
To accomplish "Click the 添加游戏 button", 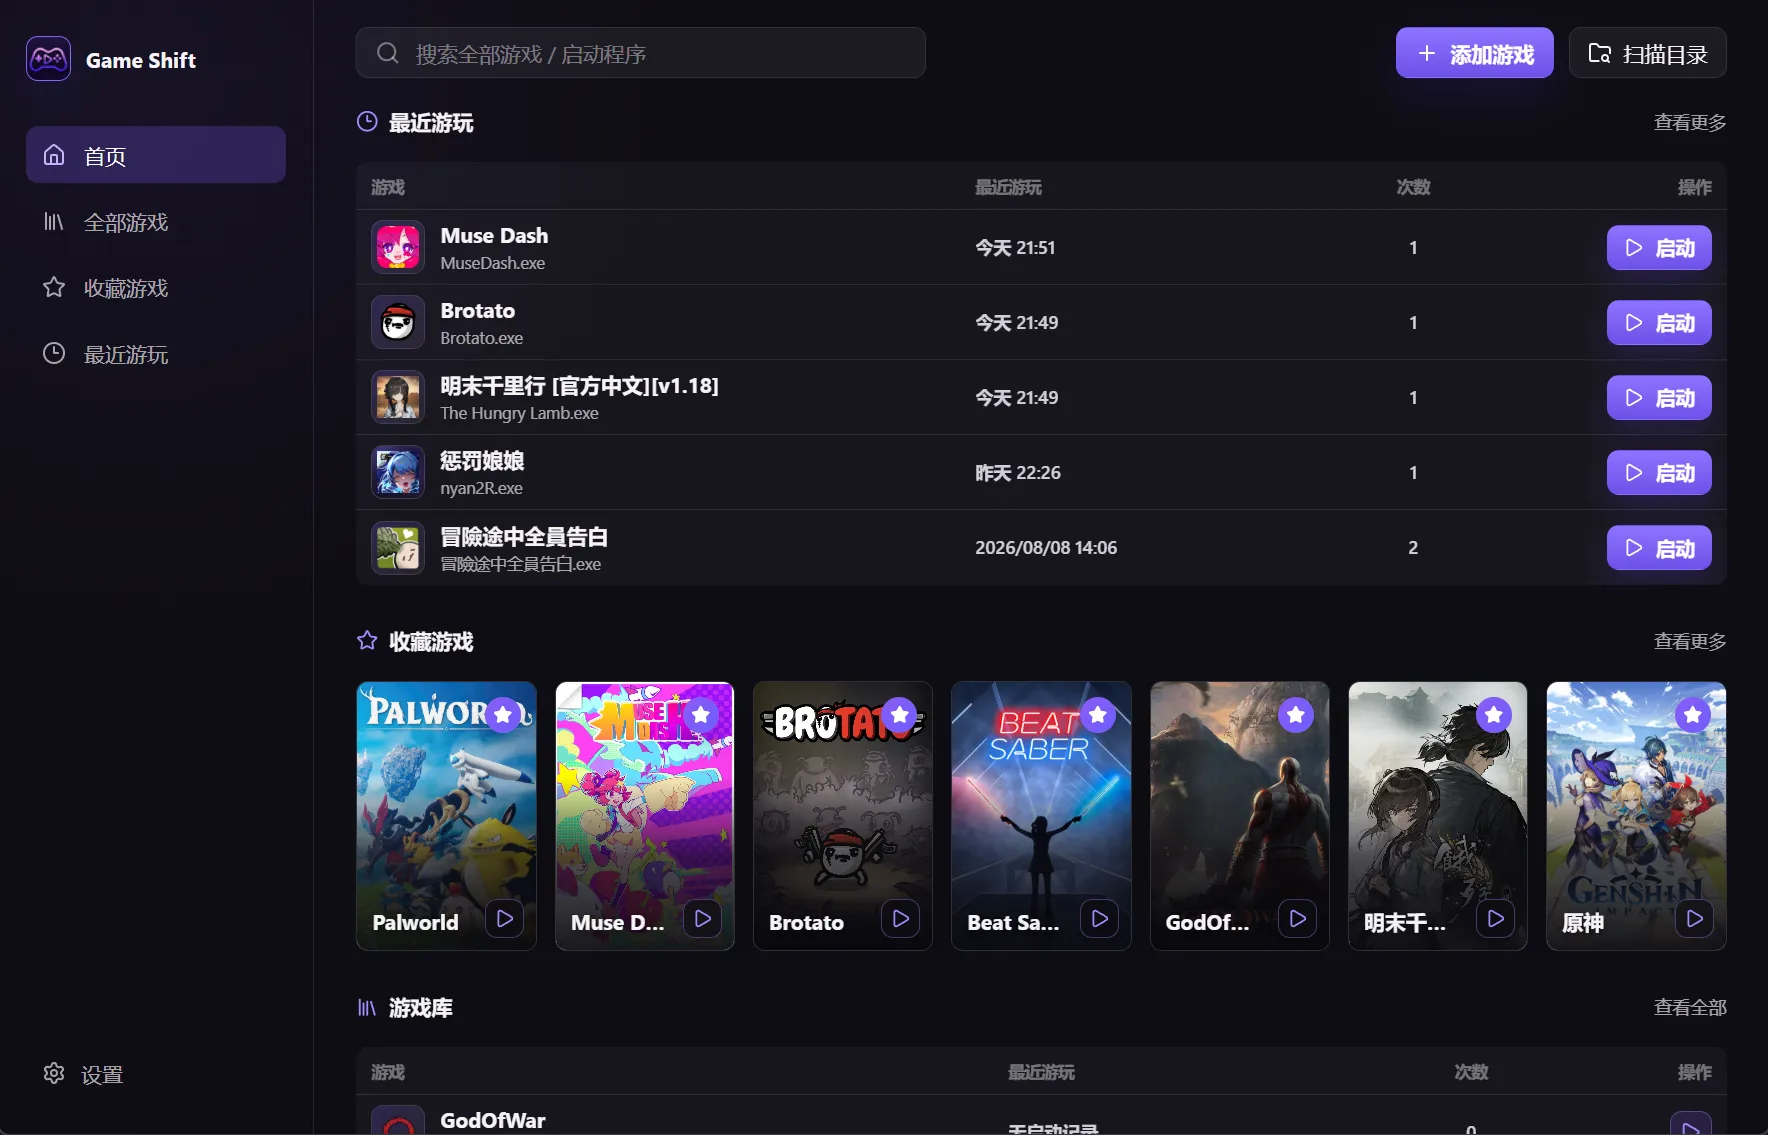I will 1475,53.
